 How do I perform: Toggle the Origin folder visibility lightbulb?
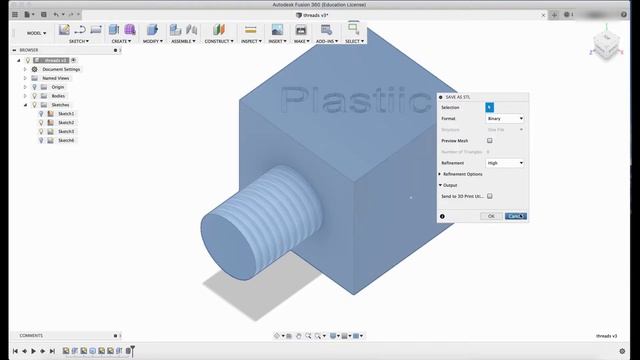[x=34, y=87]
